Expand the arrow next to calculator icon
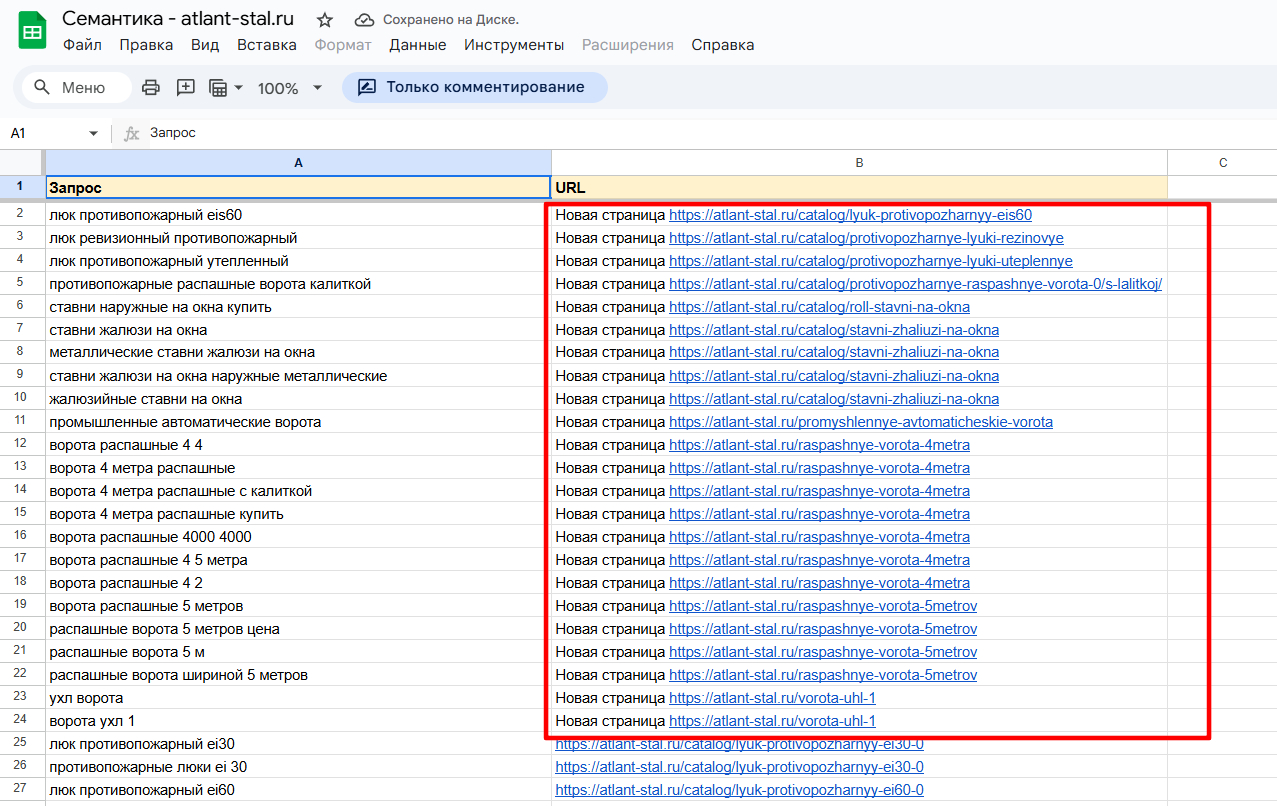This screenshot has height=806, width=1277. tap(238, 88)
